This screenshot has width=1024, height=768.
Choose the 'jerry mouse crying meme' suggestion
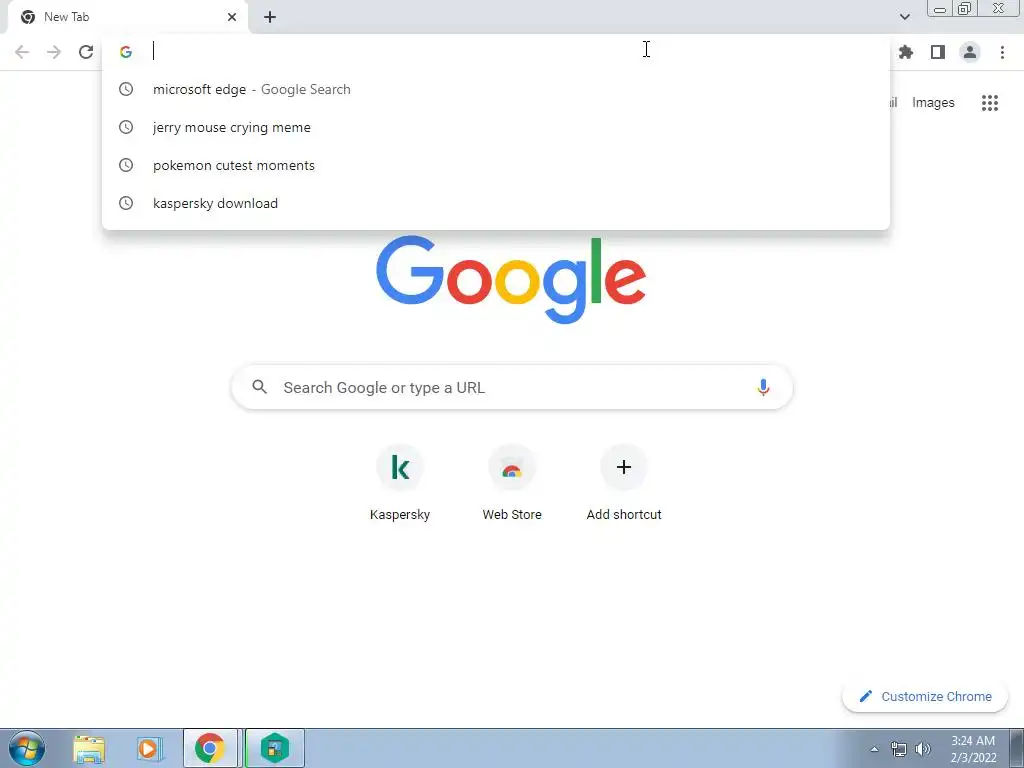(496, 127)
